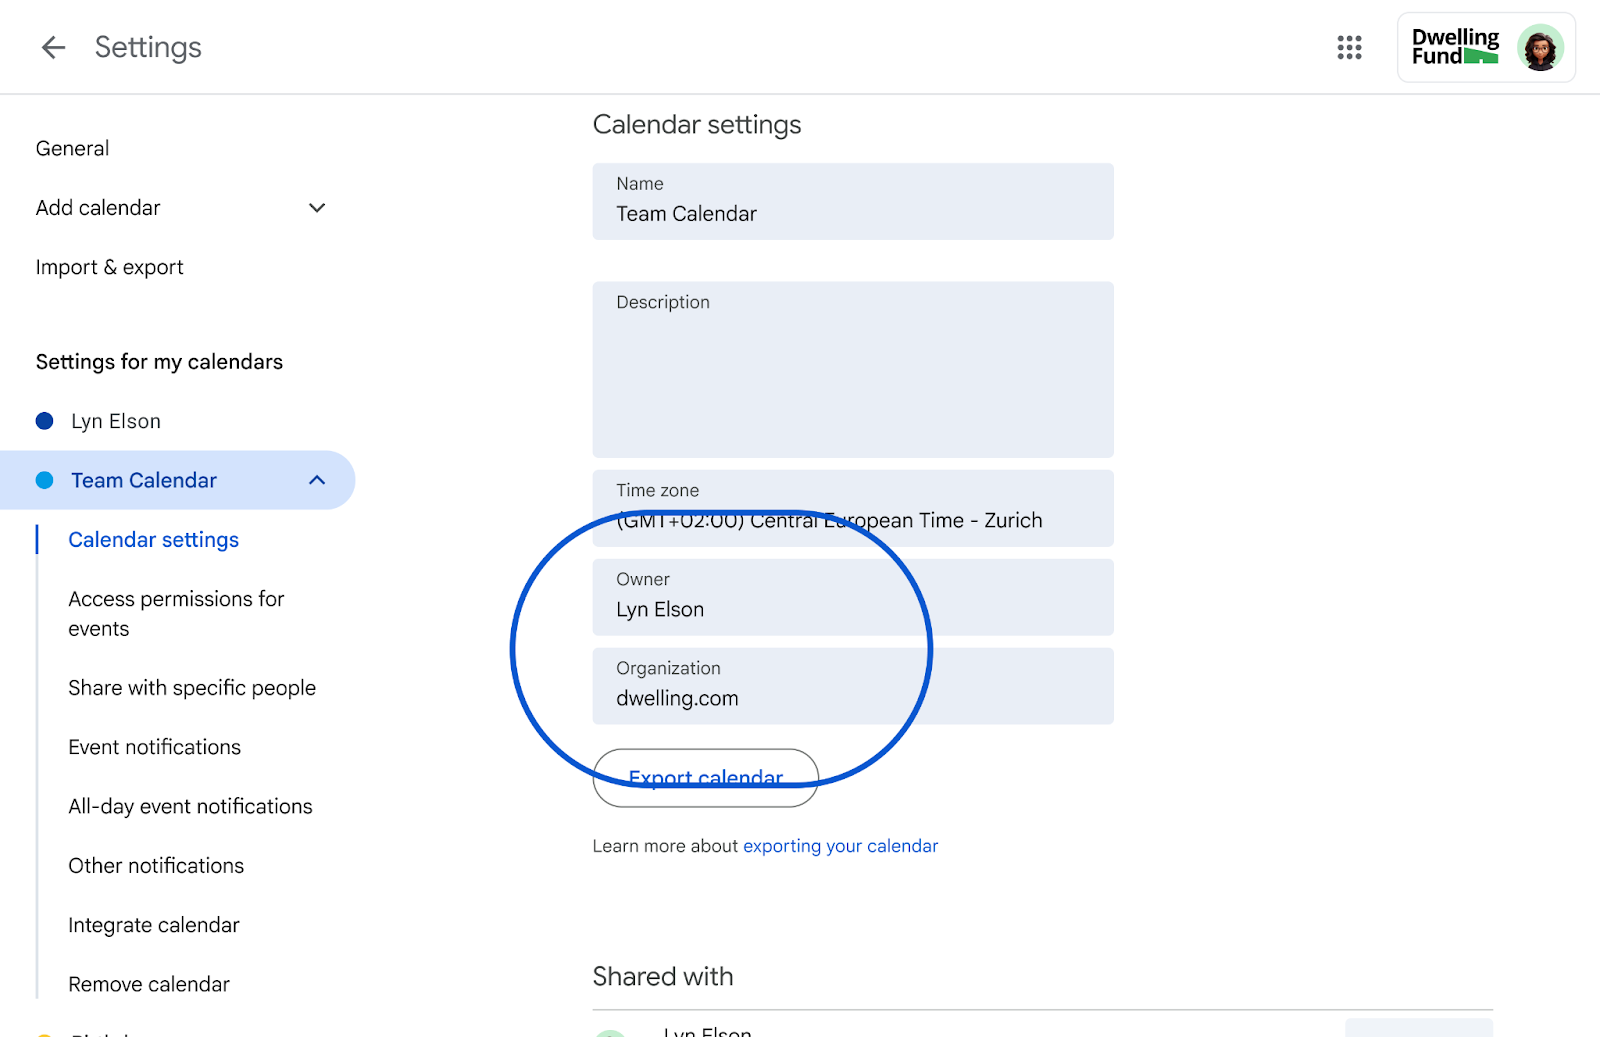Click the Dwelling Fund account logo
The width and height of the screenshot is (1600, 1037).
pos(1456,46)
